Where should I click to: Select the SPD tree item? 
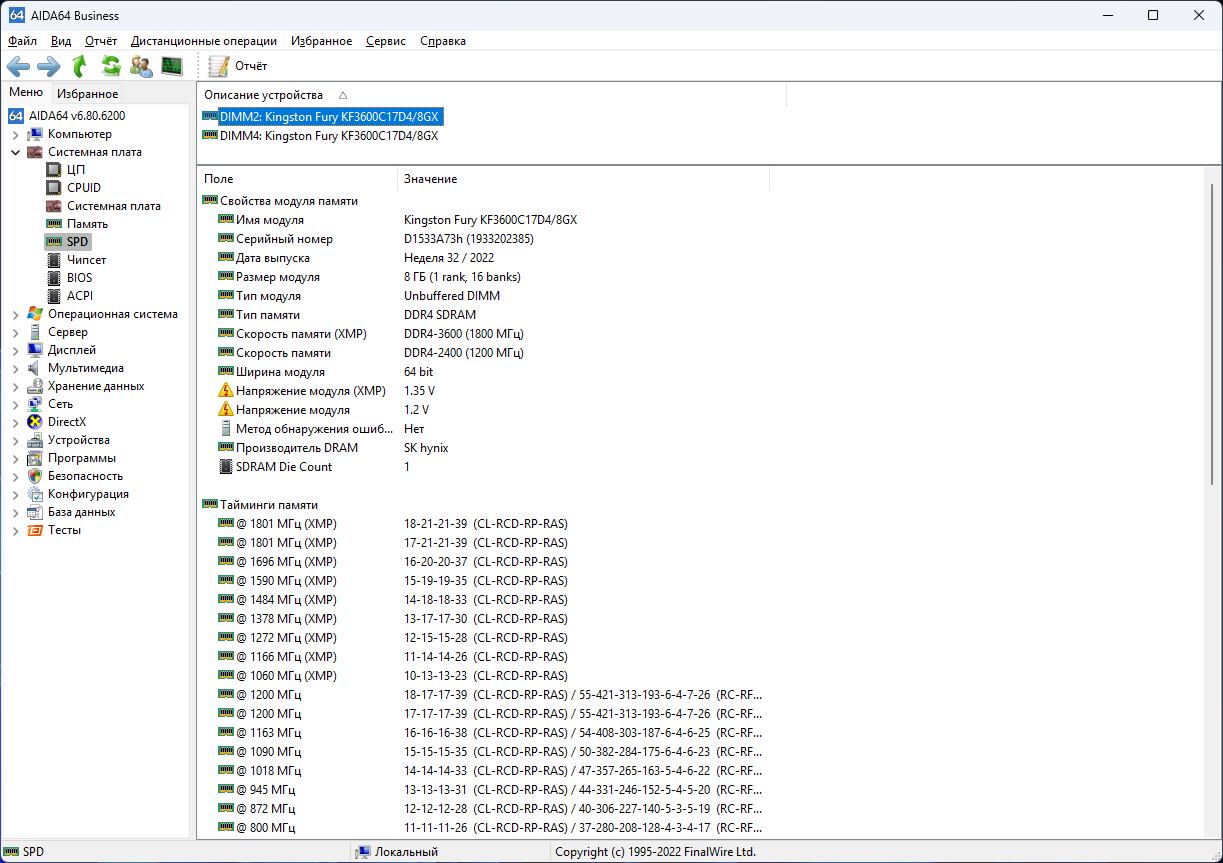(x=78, y=242)
